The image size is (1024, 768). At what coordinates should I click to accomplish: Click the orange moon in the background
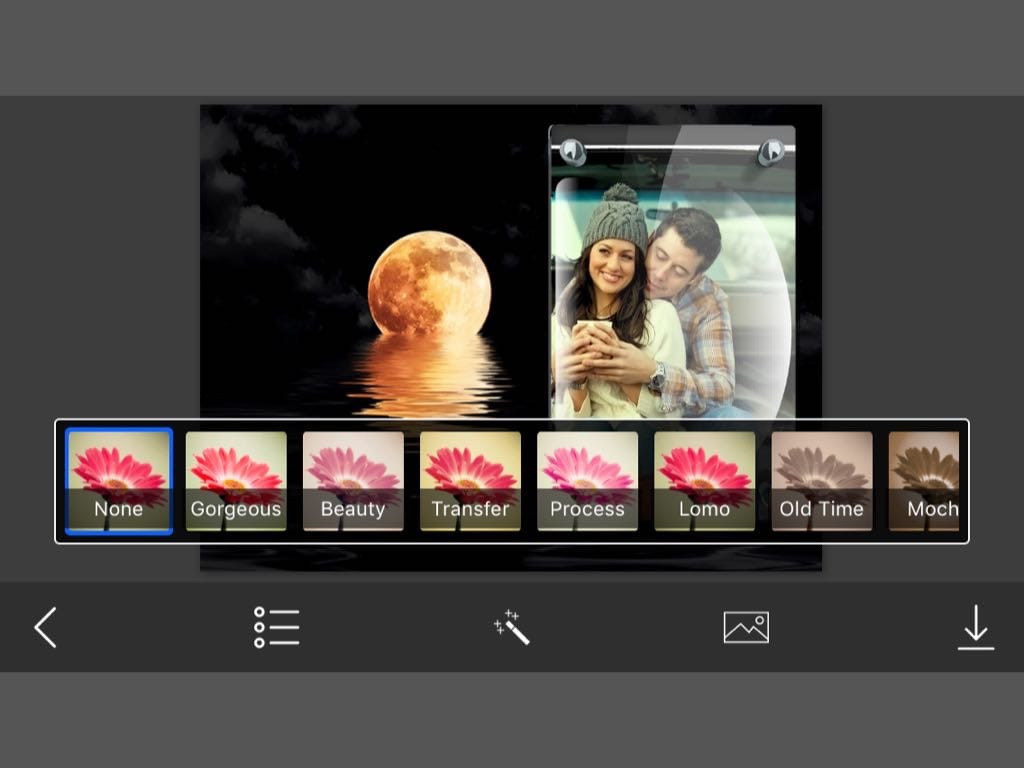click(429, 283)
